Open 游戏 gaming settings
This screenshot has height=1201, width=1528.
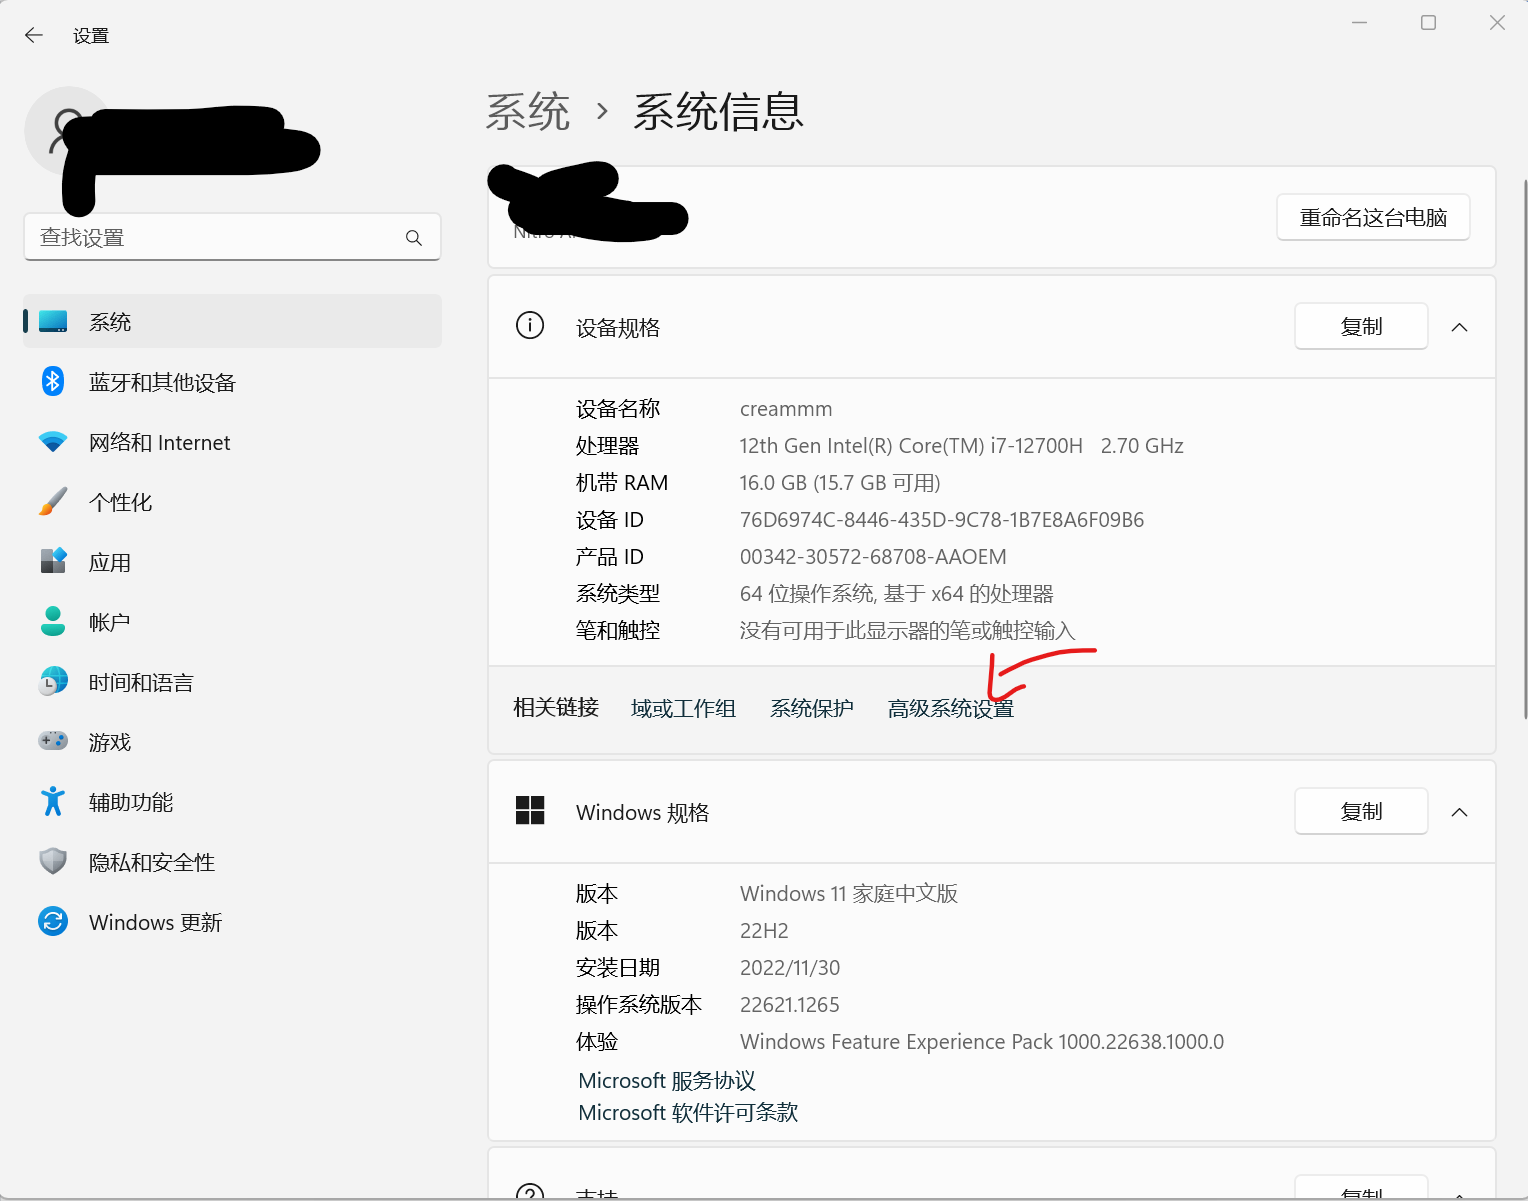click(x=110, y=743)
